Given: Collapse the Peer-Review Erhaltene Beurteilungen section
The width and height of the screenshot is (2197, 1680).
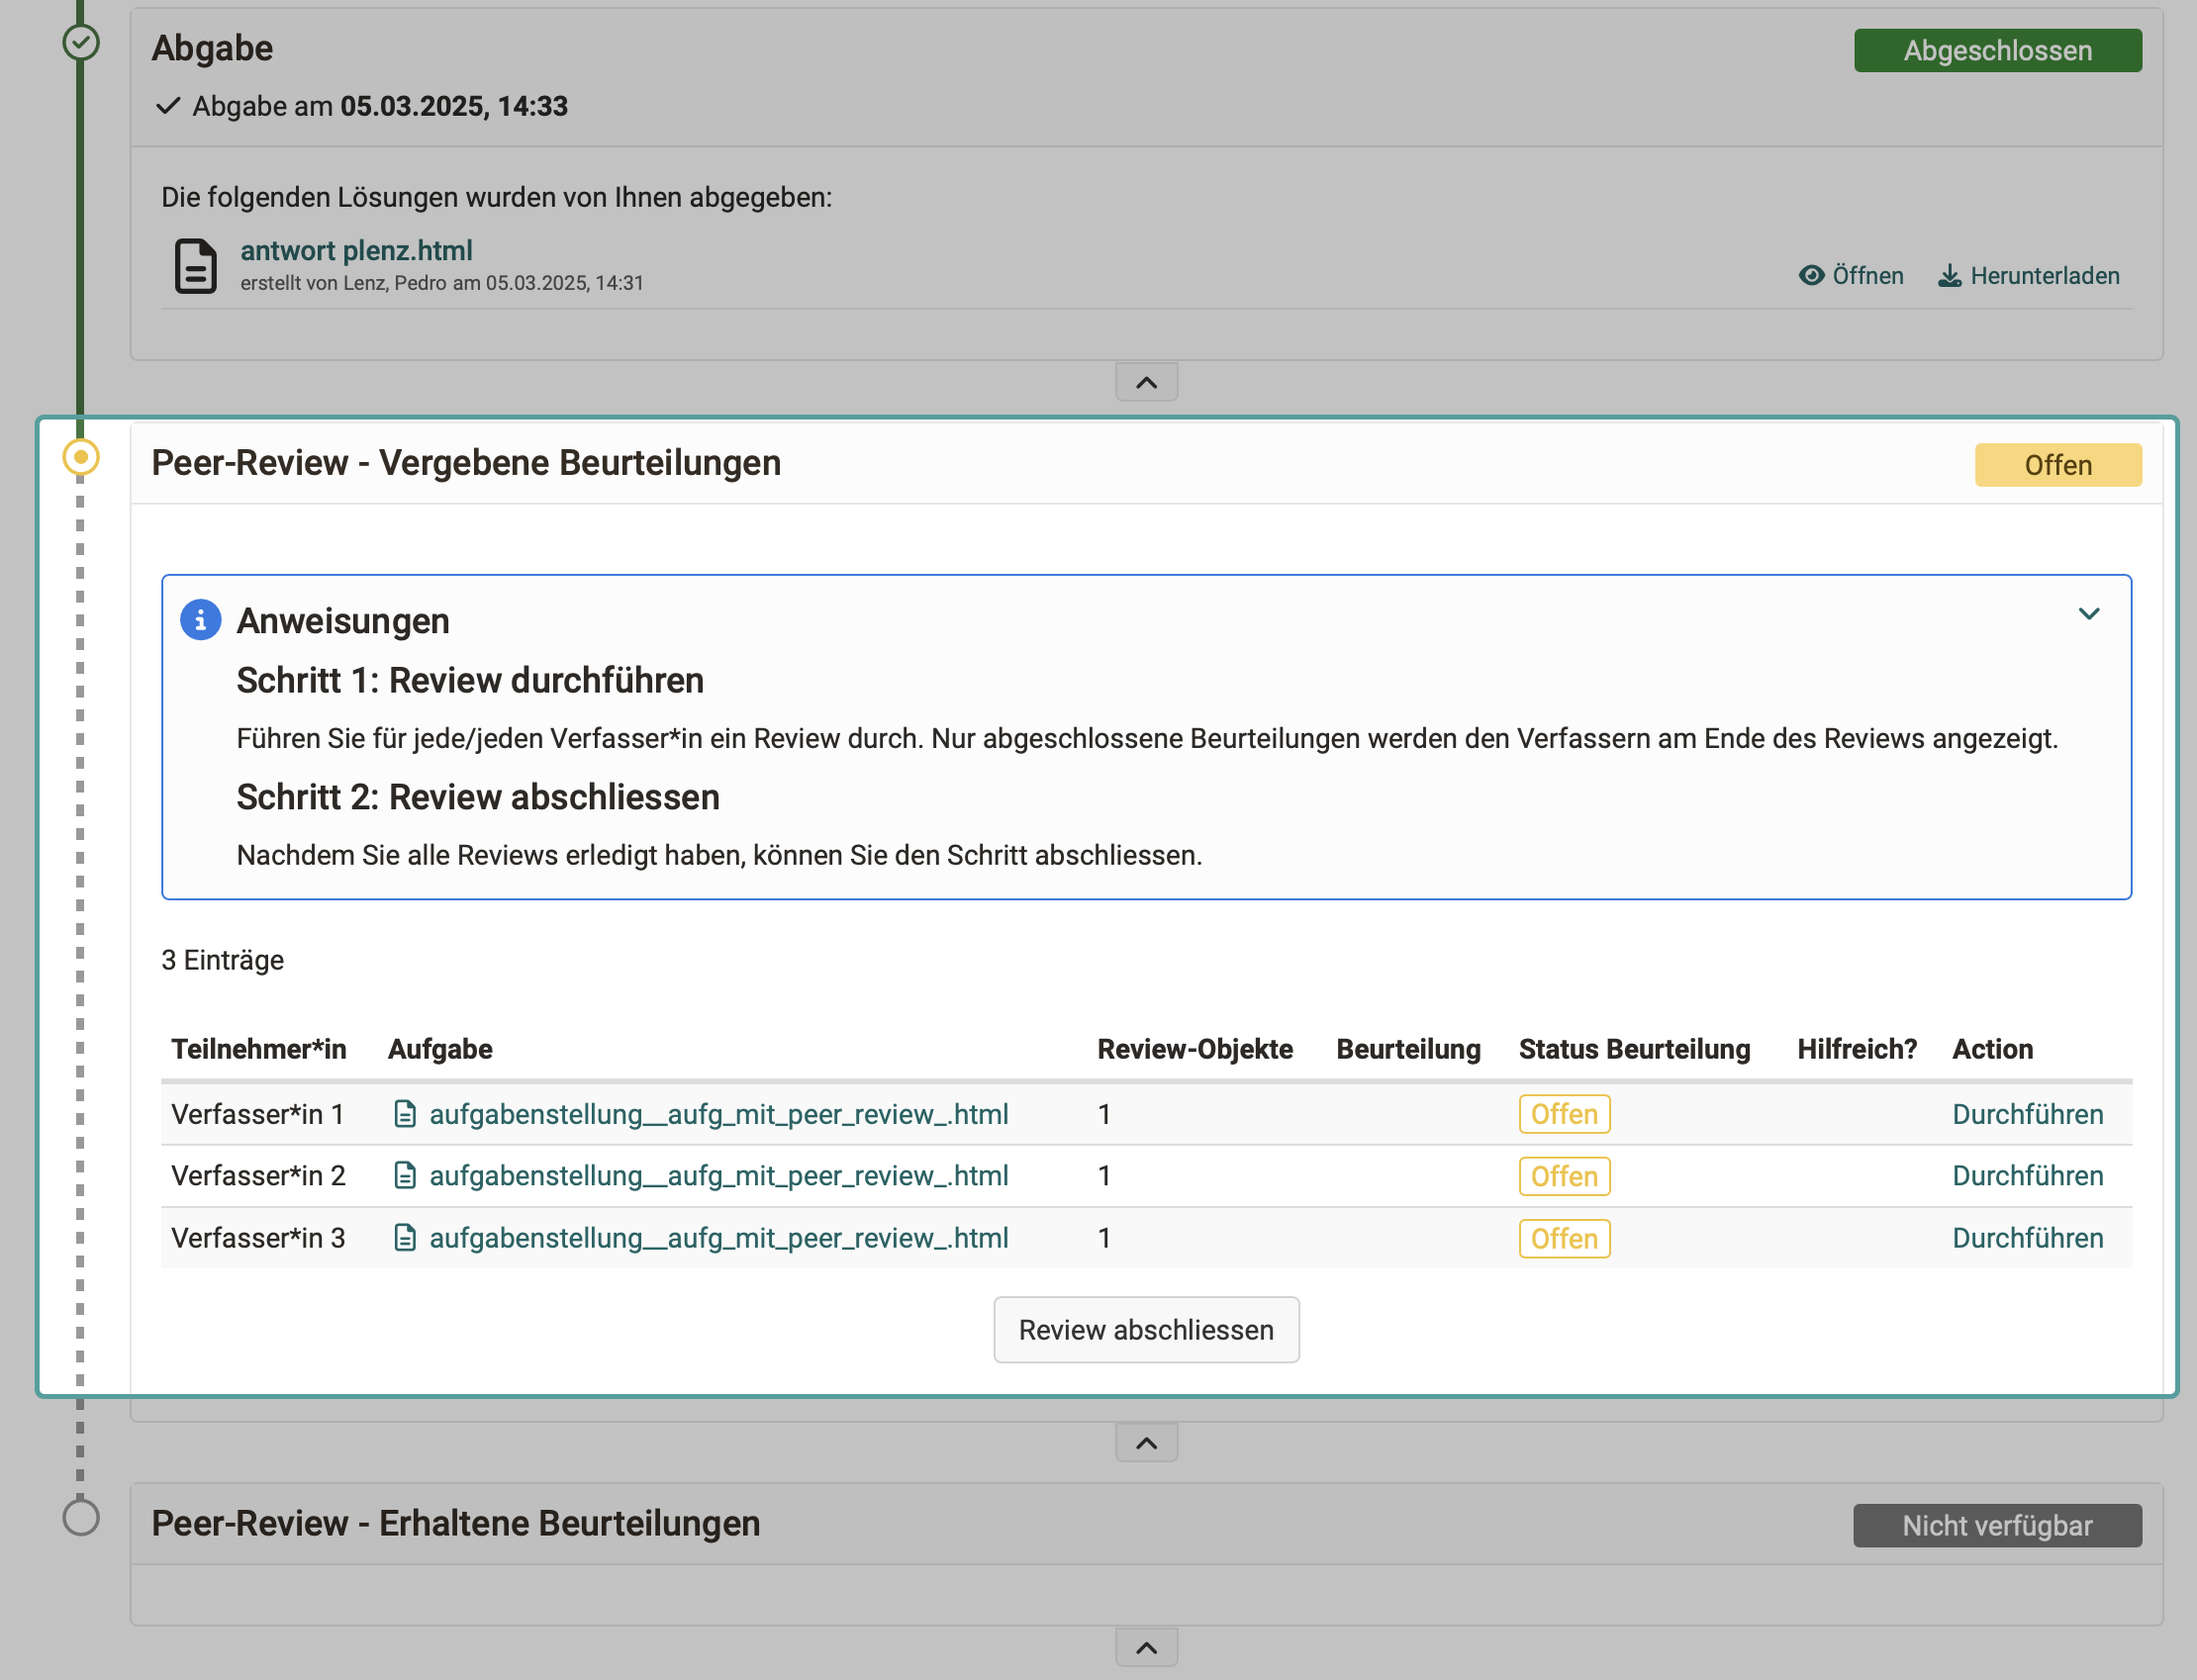Looking at the screenshot, I should pyautogui.click(x=1146, y=1647).
